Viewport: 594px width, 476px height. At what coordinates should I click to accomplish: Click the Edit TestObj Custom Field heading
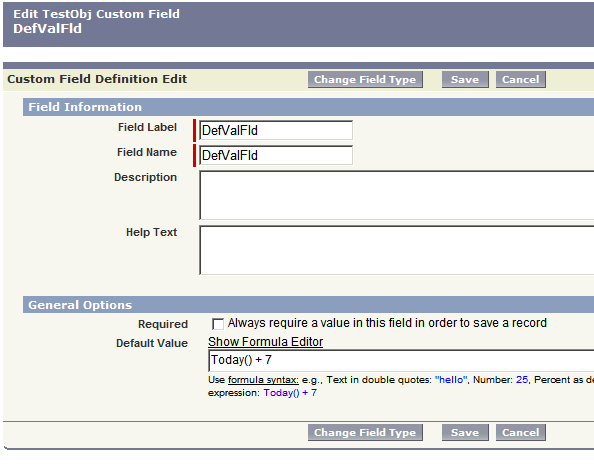pos(97,14)
